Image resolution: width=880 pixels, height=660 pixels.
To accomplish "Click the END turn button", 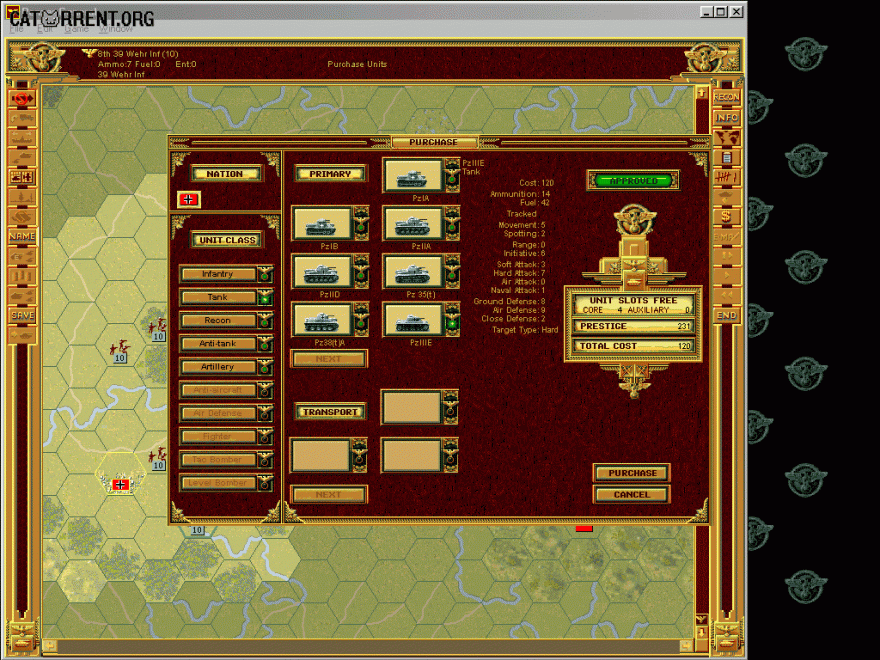I will (726, 315).
